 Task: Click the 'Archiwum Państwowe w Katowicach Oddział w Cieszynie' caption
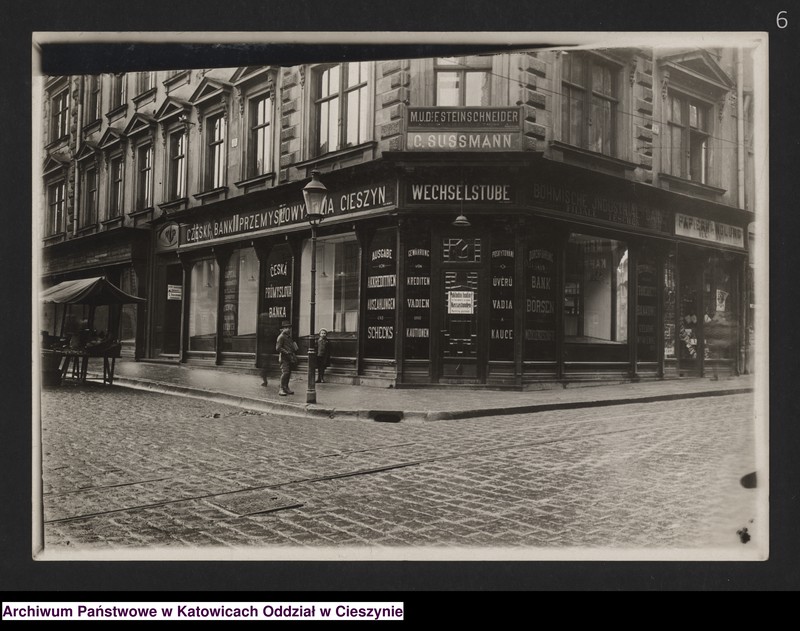(x=203, y=611)
